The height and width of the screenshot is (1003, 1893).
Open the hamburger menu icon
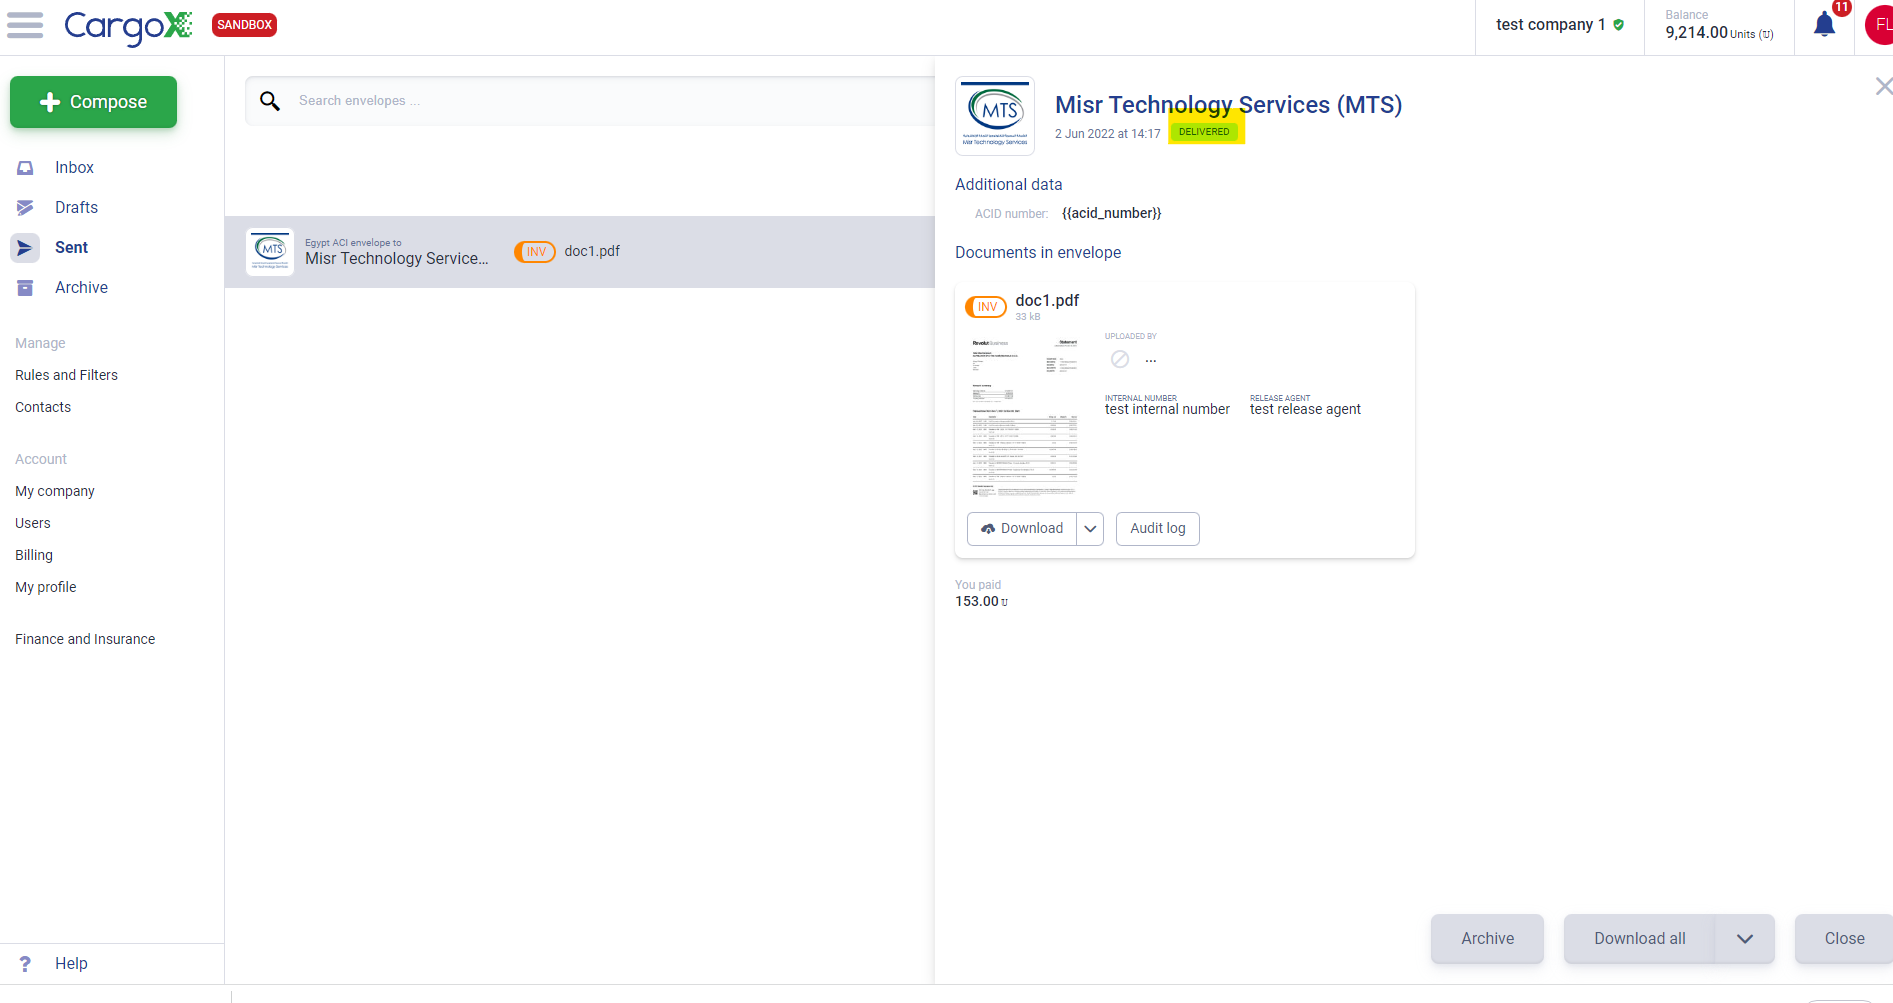[x=25, y=25]
